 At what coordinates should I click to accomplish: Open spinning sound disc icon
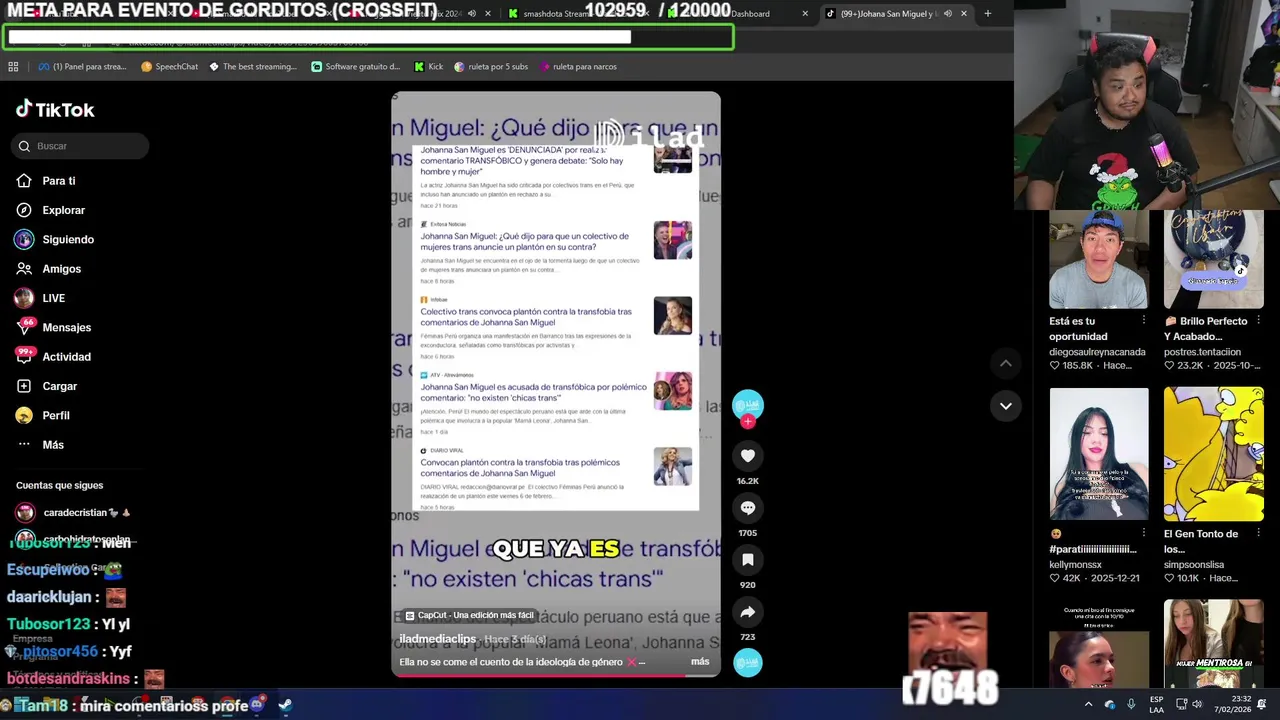(748, 662)
